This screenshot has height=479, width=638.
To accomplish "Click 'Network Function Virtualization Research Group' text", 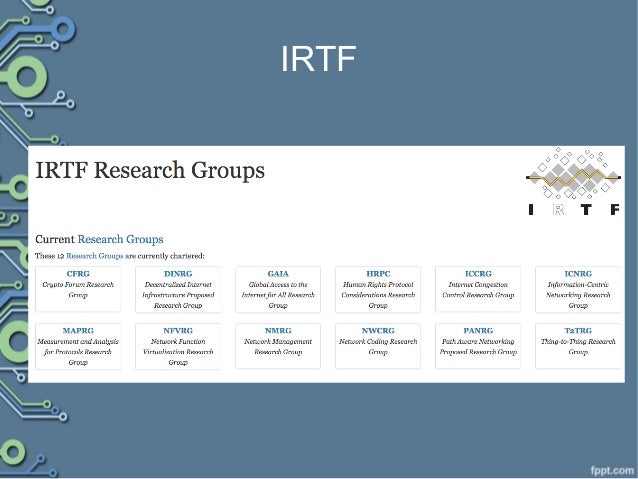I will 178,352.
